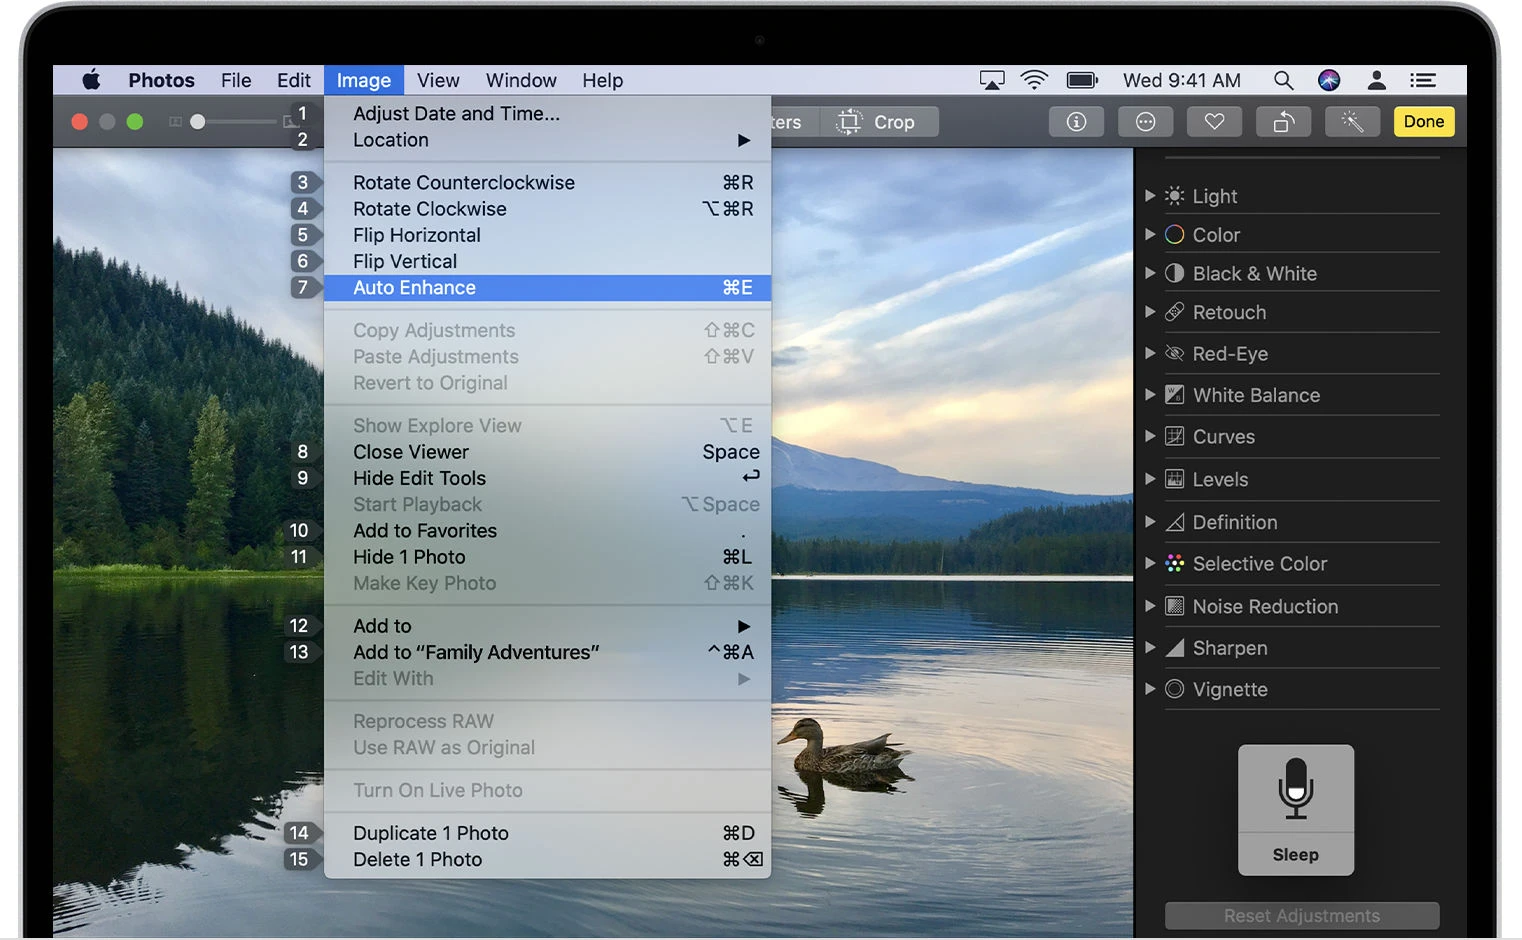Choose Close Viewer menu item
The width and height of the screenshot is (1522, 940).
click(x=547, y=452)
